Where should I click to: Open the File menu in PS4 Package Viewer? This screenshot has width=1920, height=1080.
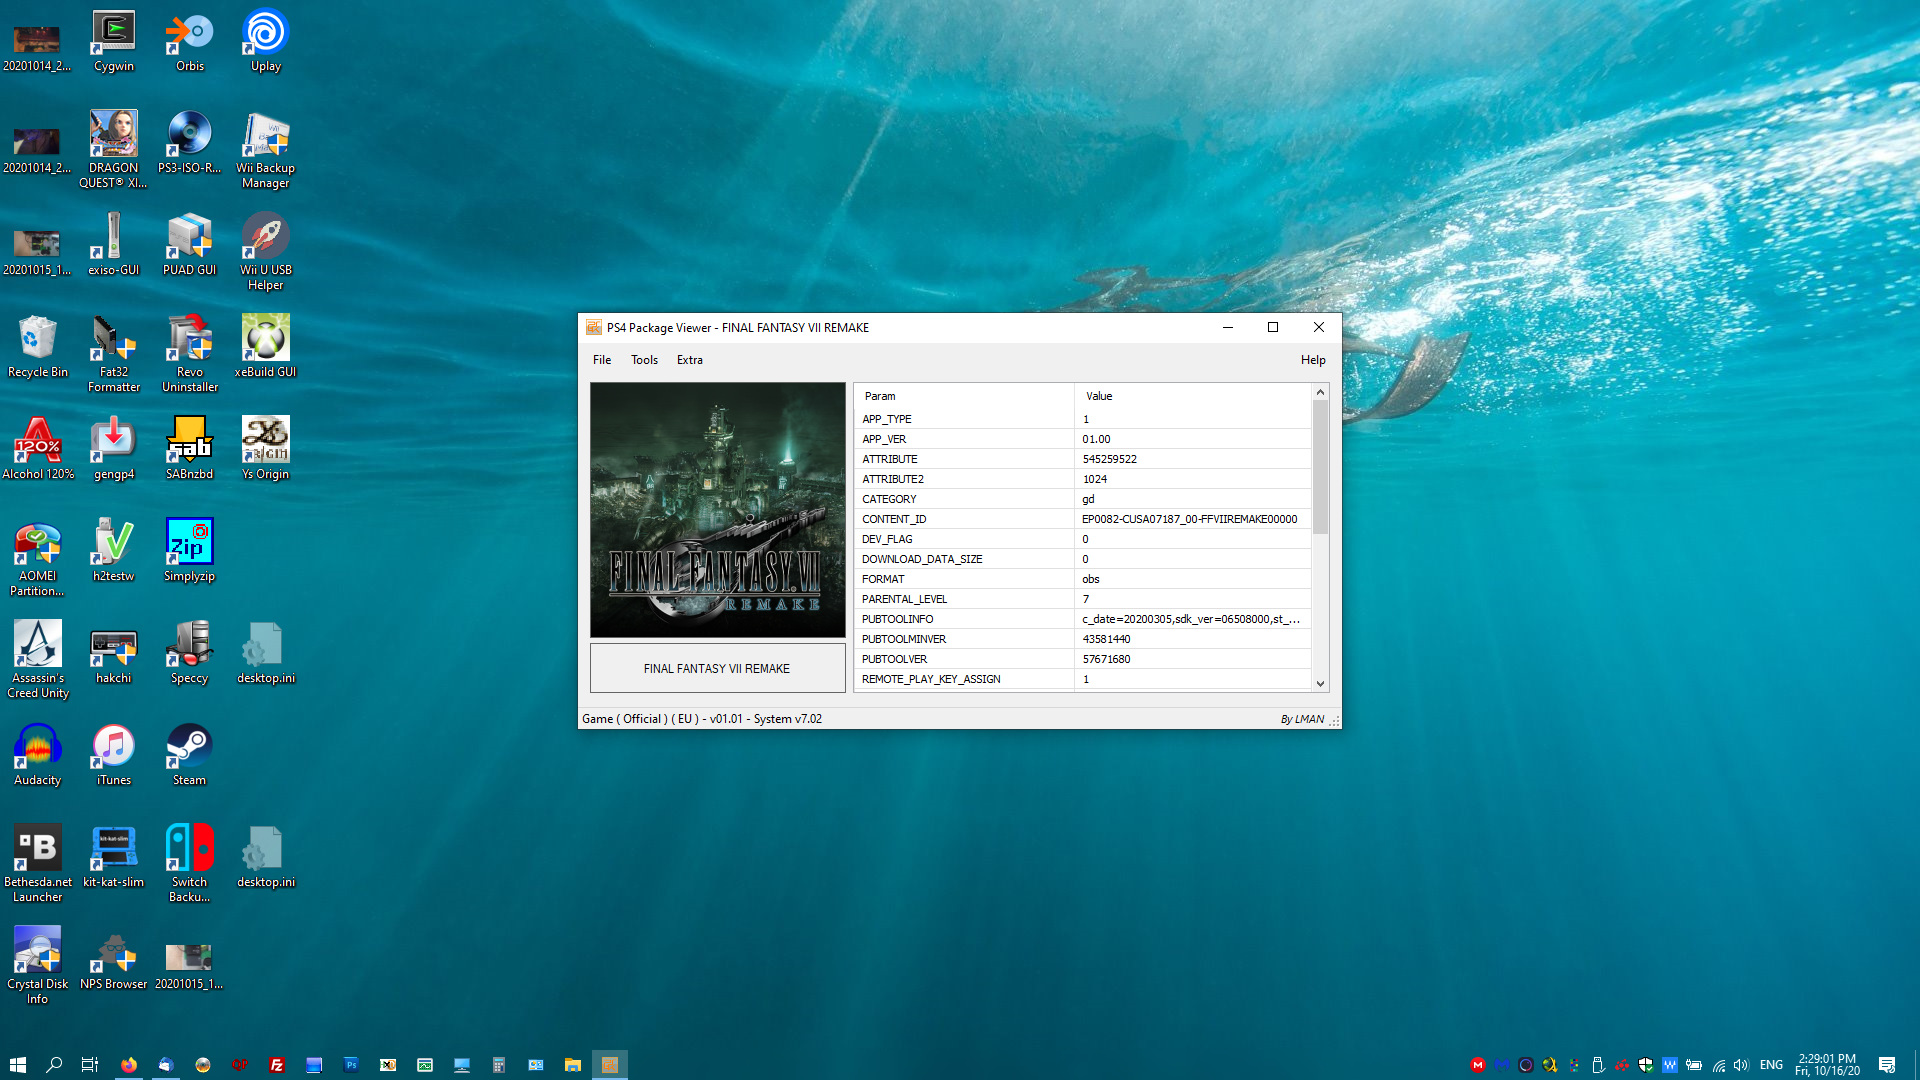602,360
